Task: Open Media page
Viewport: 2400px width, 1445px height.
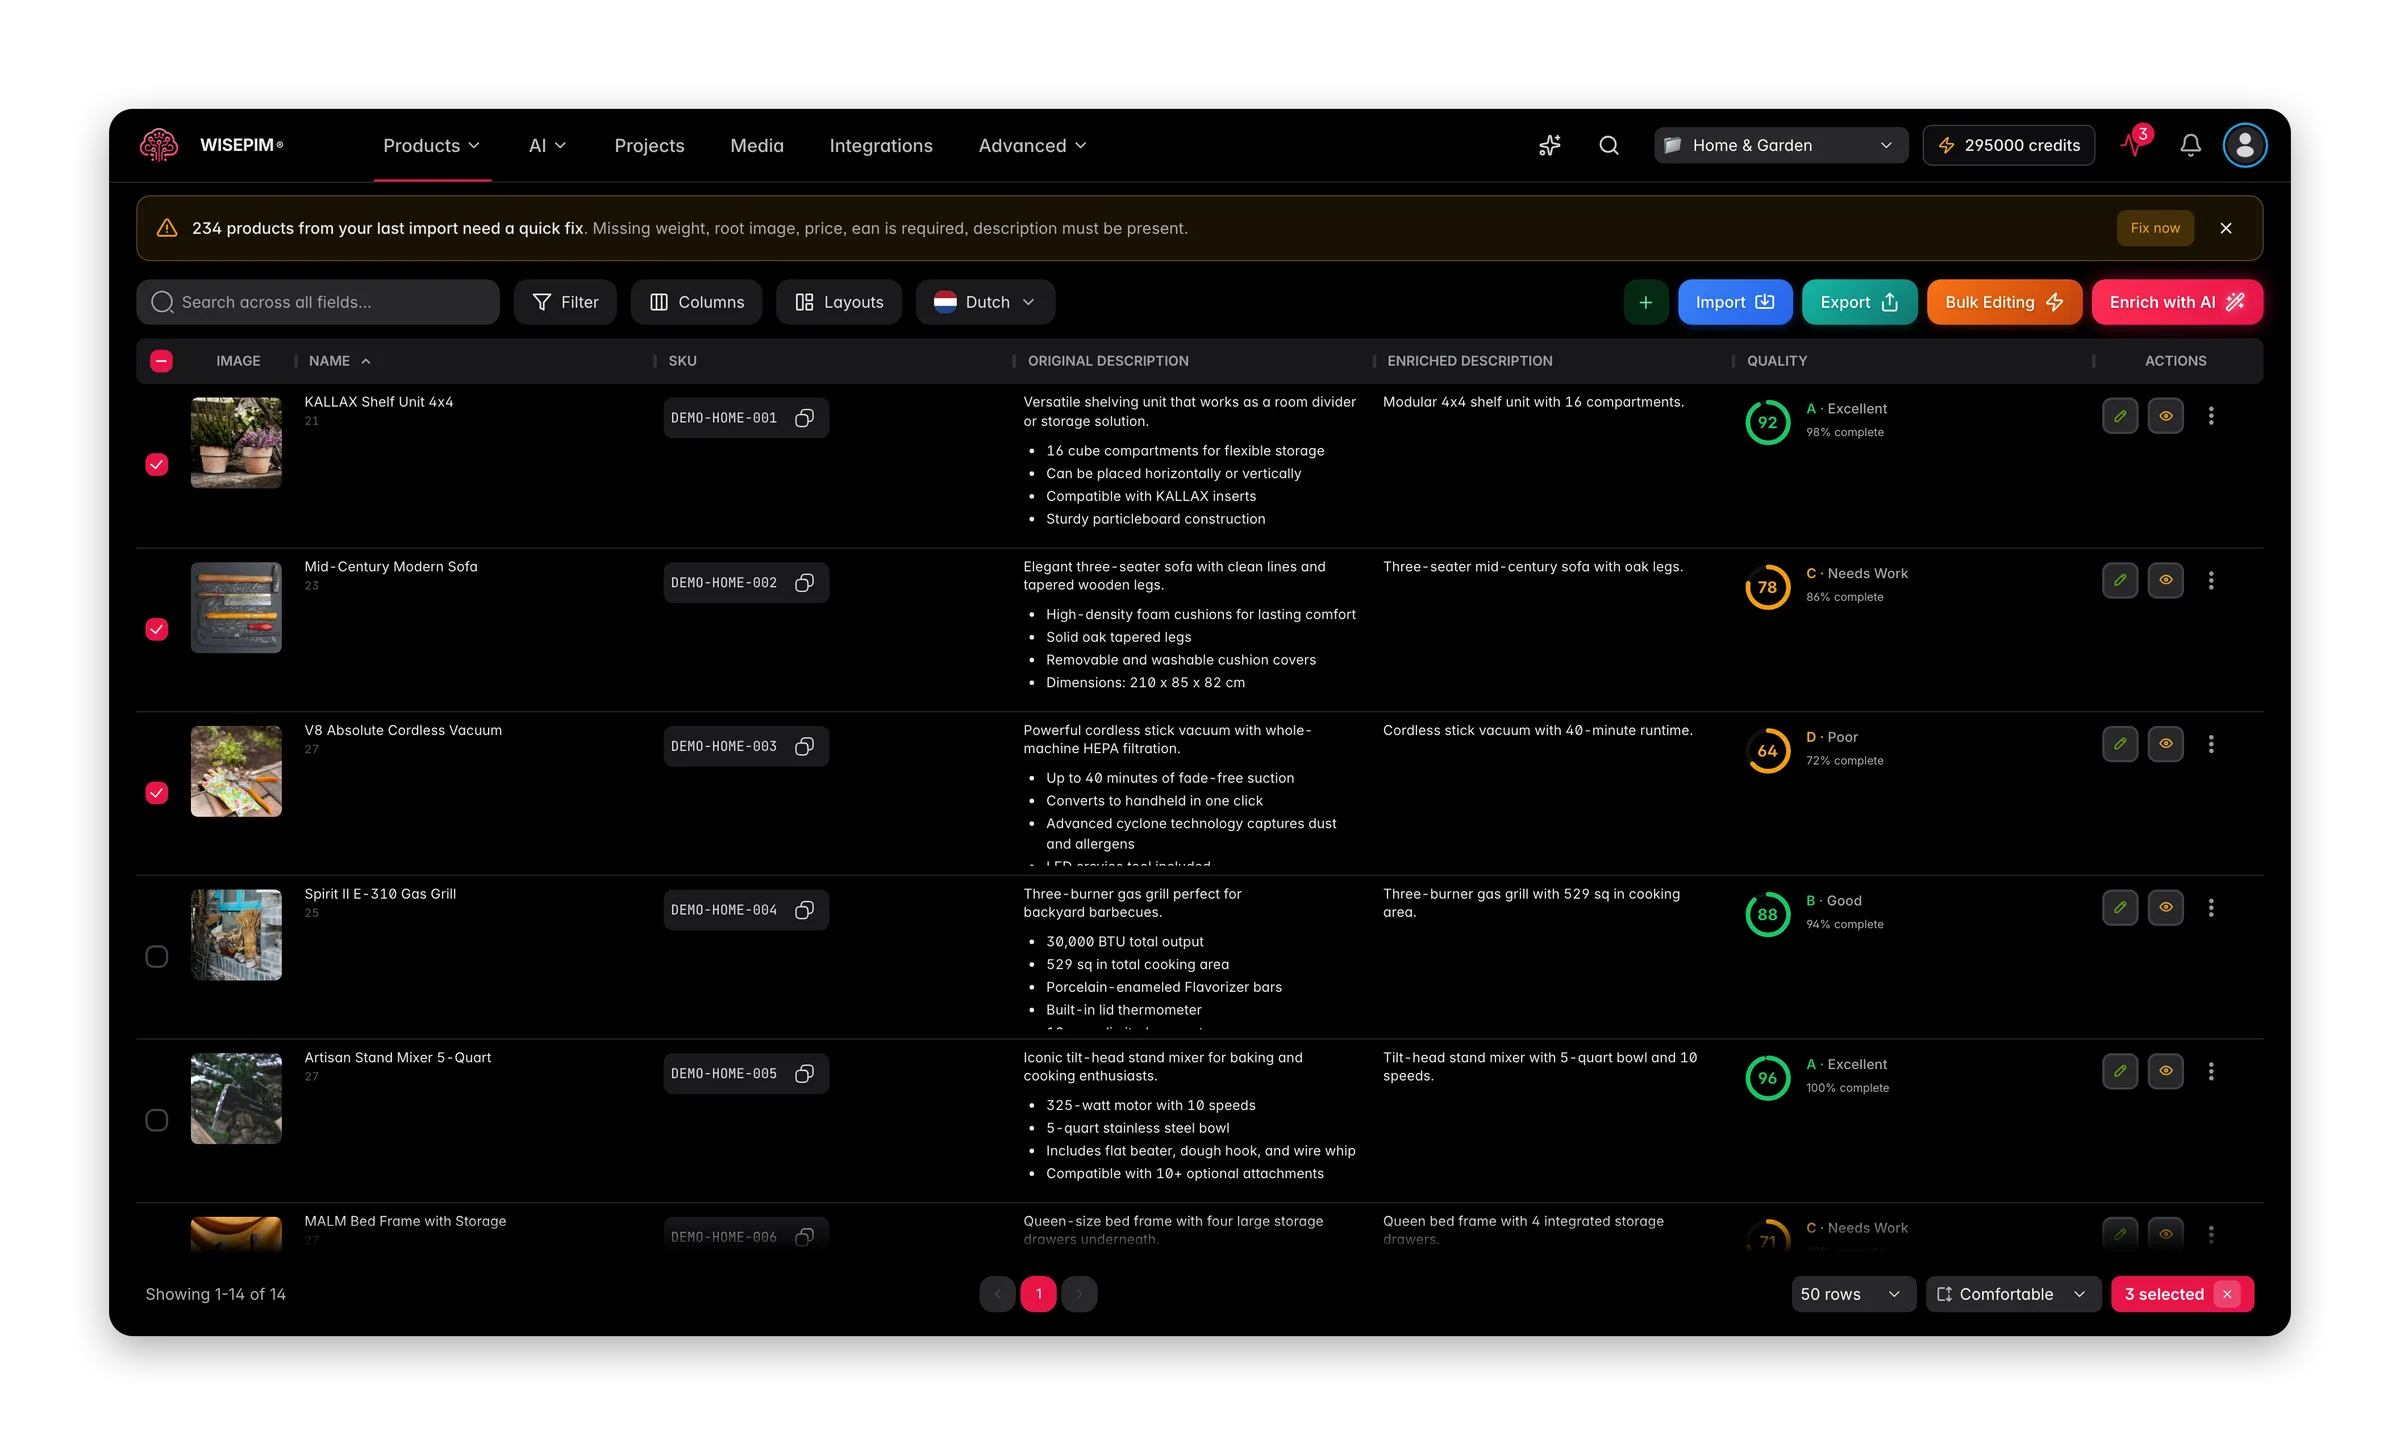Action: [x=757, y=145]
